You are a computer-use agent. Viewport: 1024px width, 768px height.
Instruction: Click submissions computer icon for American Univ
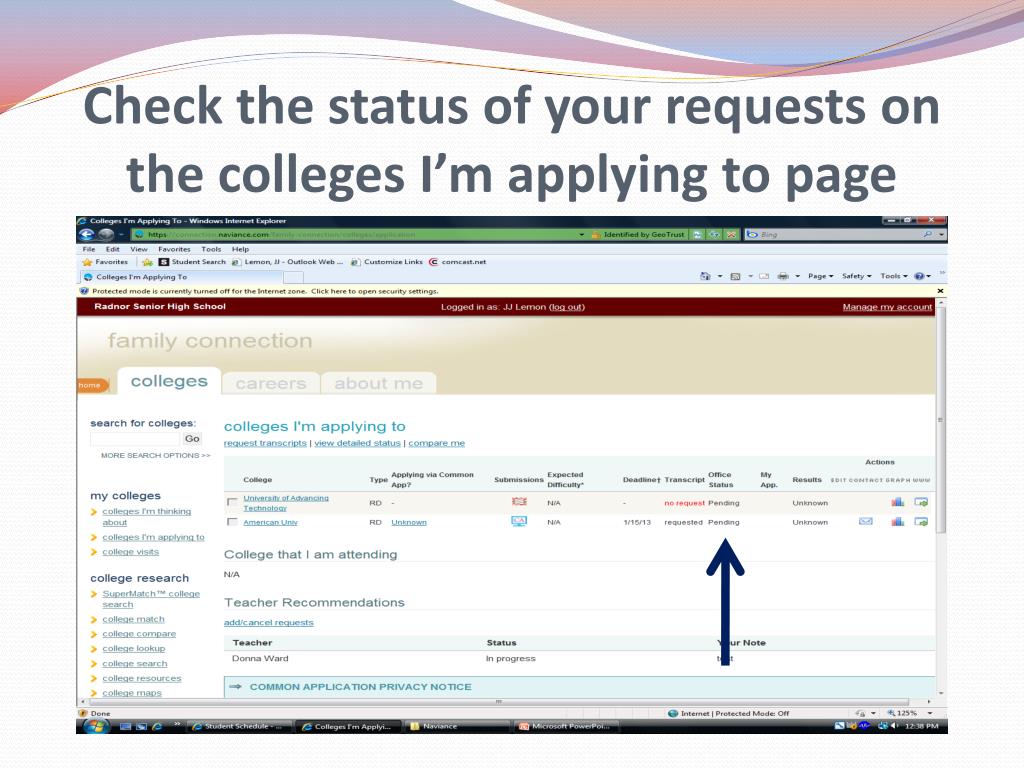(x=519, y=521)
